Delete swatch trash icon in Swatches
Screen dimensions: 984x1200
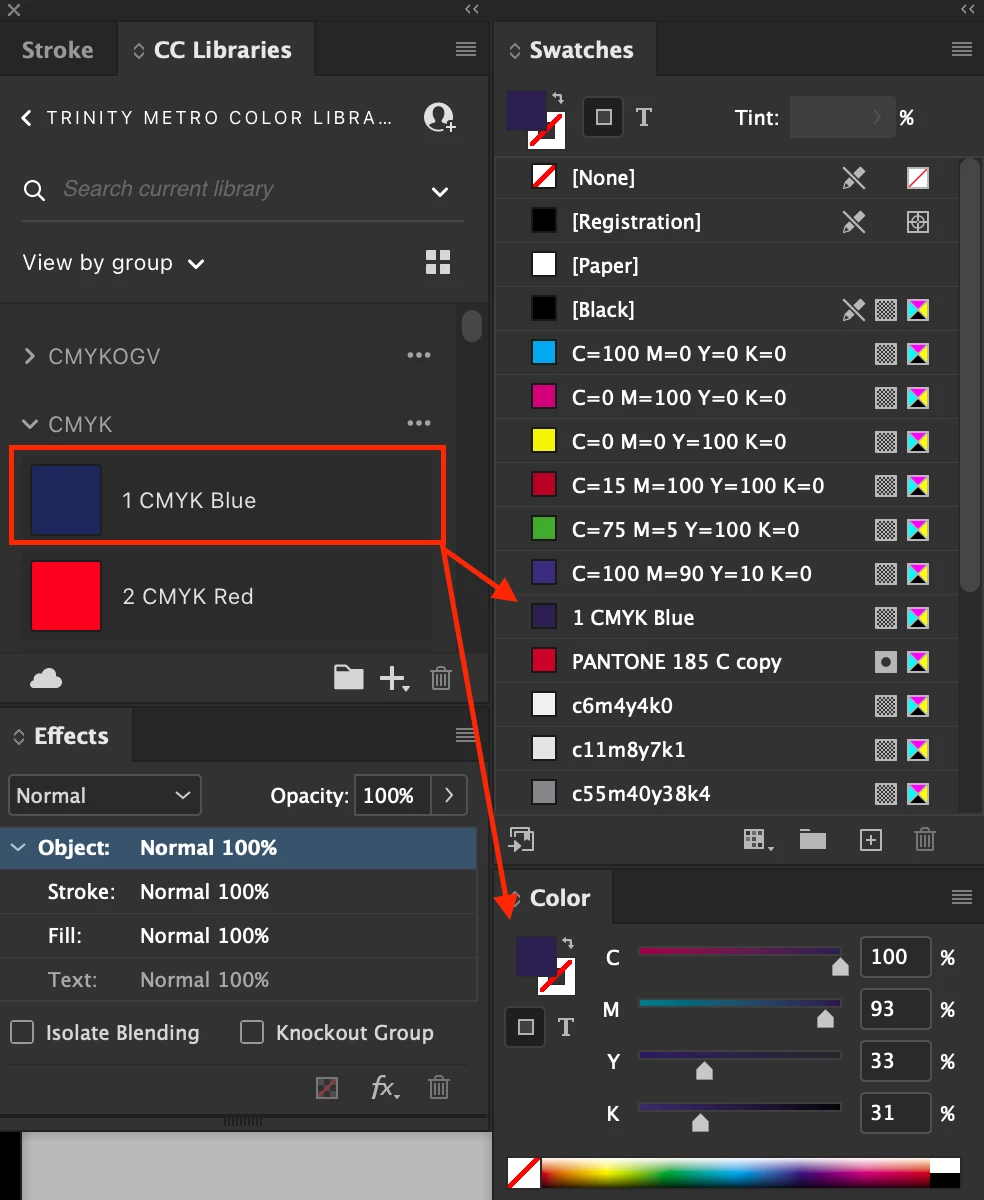(925, 840)
